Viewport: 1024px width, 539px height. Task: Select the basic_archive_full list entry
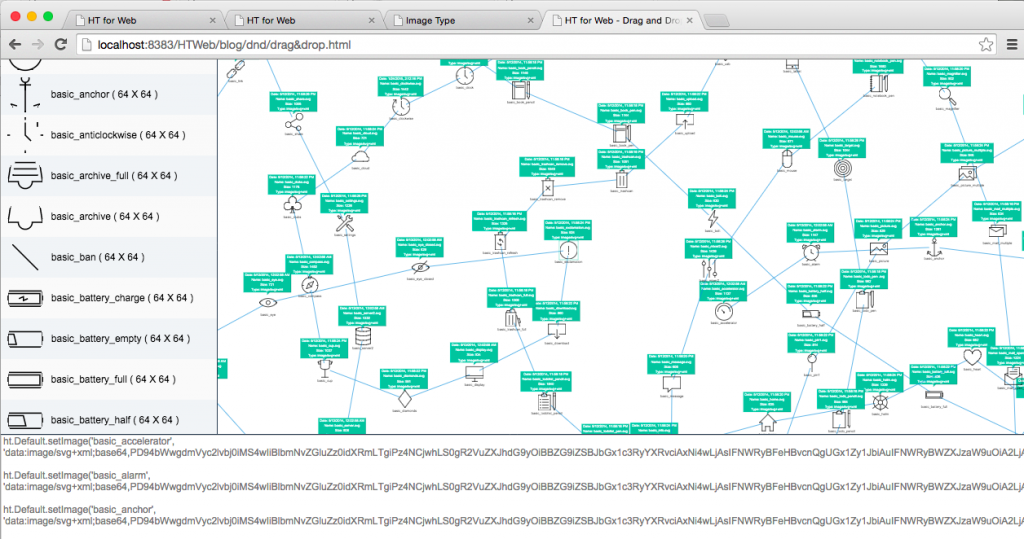113,176
